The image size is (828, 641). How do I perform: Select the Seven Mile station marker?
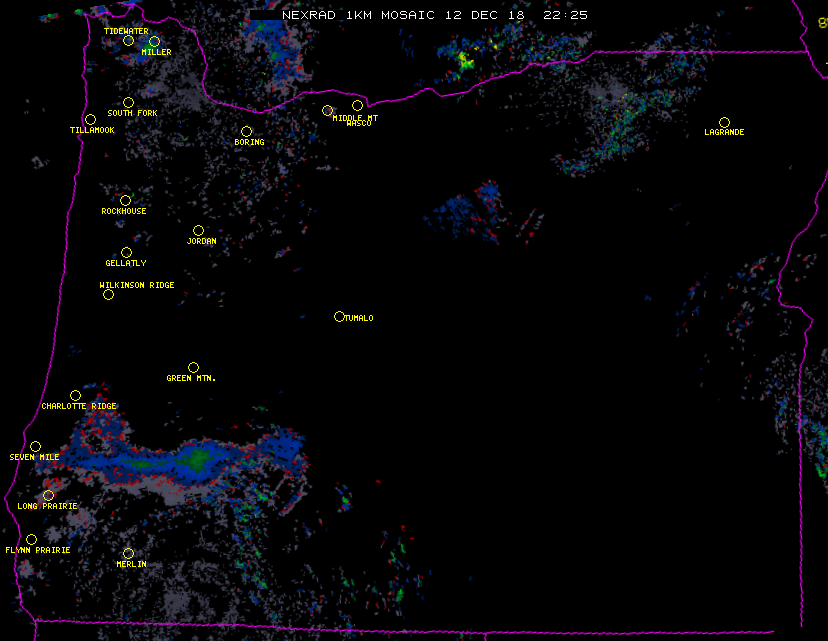[x=35, y=447]
